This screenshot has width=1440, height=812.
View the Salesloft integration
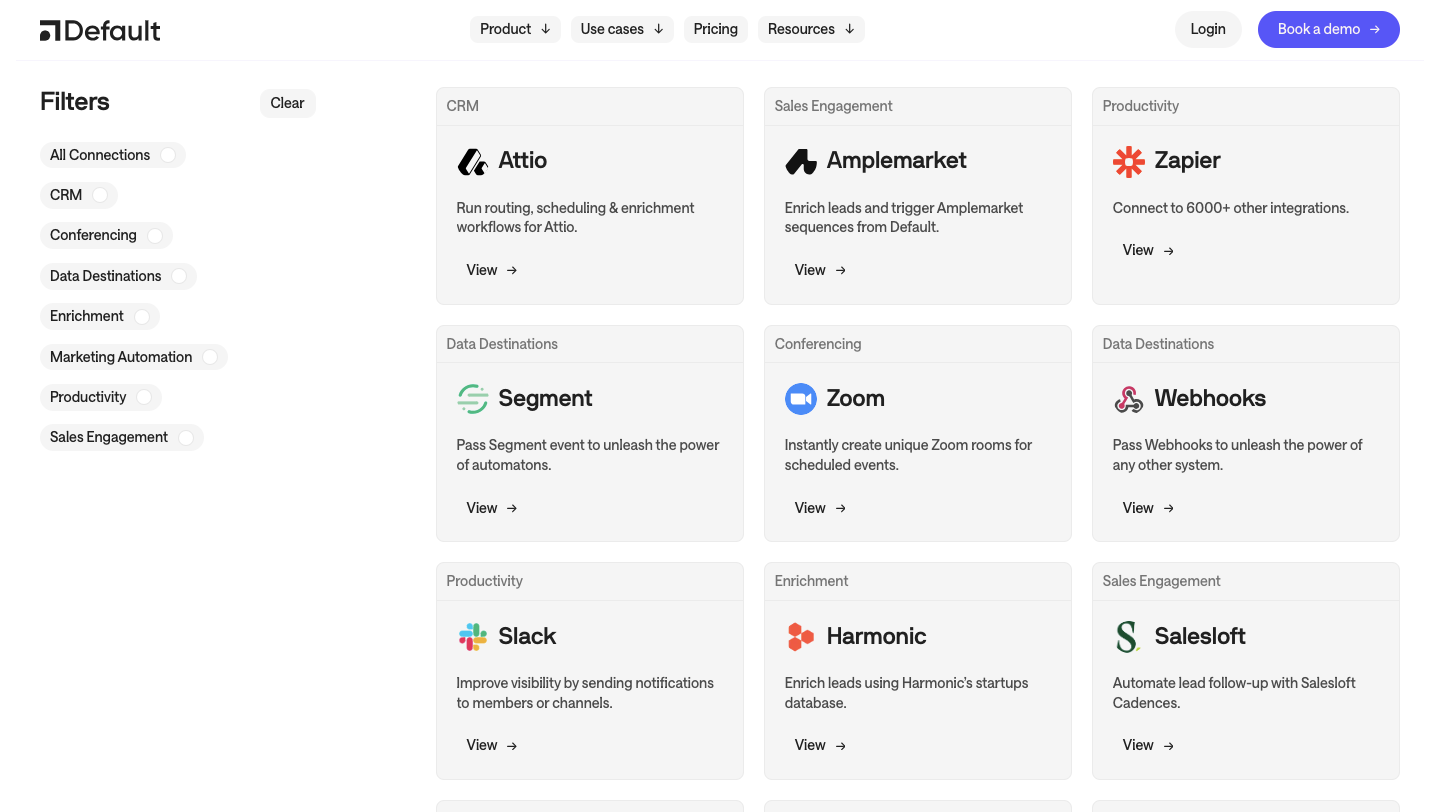[x=1148, y=746]
